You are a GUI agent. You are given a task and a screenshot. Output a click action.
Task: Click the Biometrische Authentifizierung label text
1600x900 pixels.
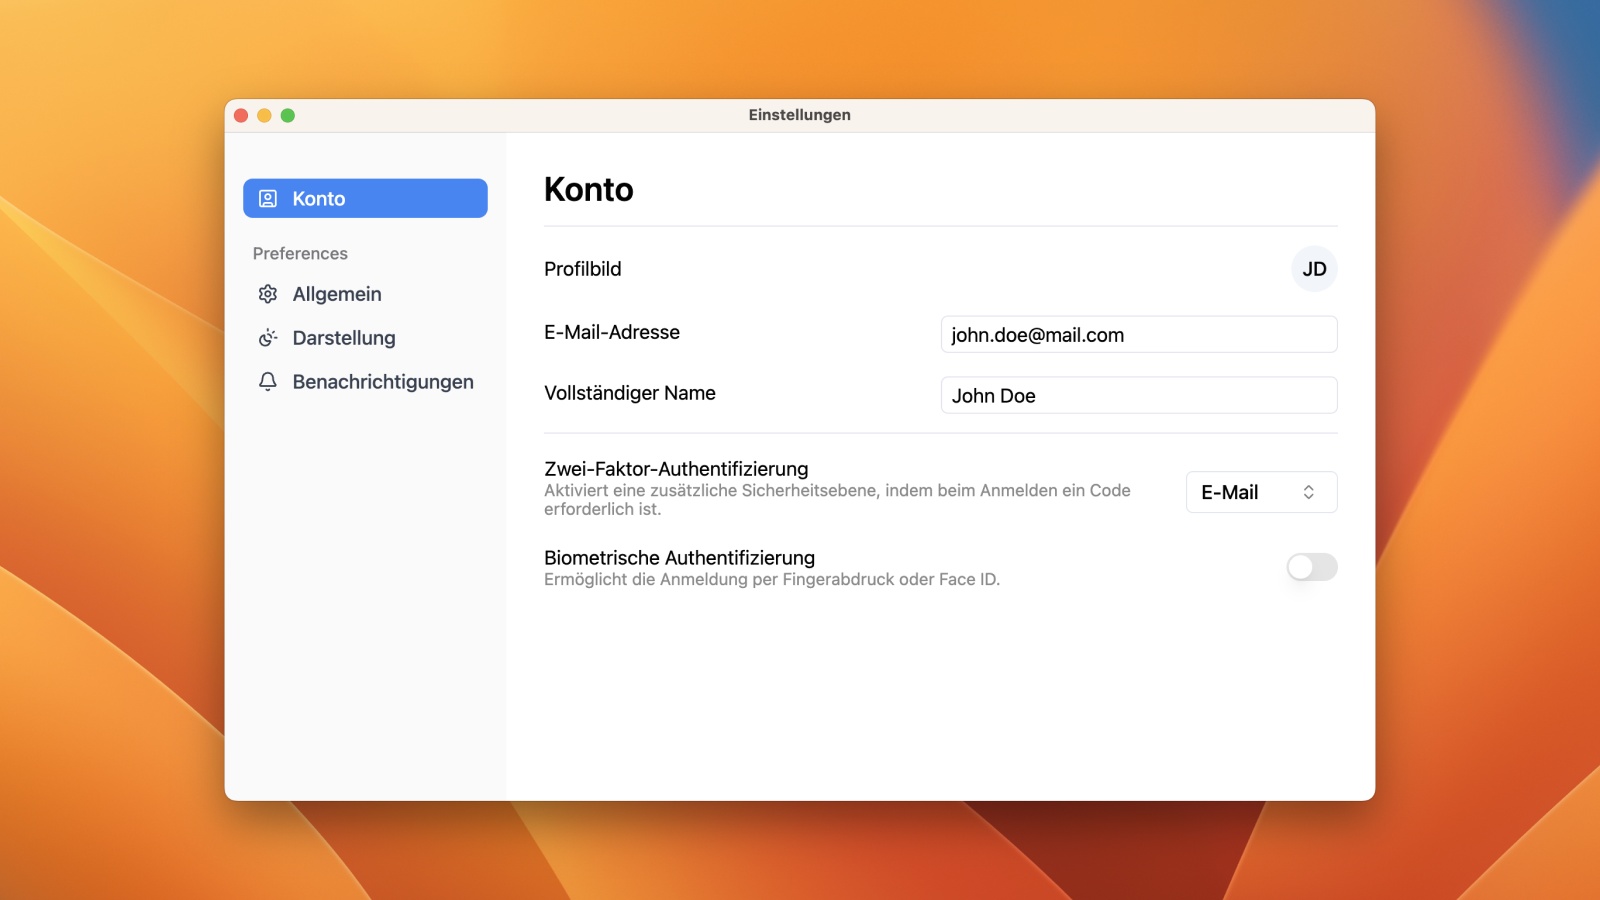click(x=679, y=558)
